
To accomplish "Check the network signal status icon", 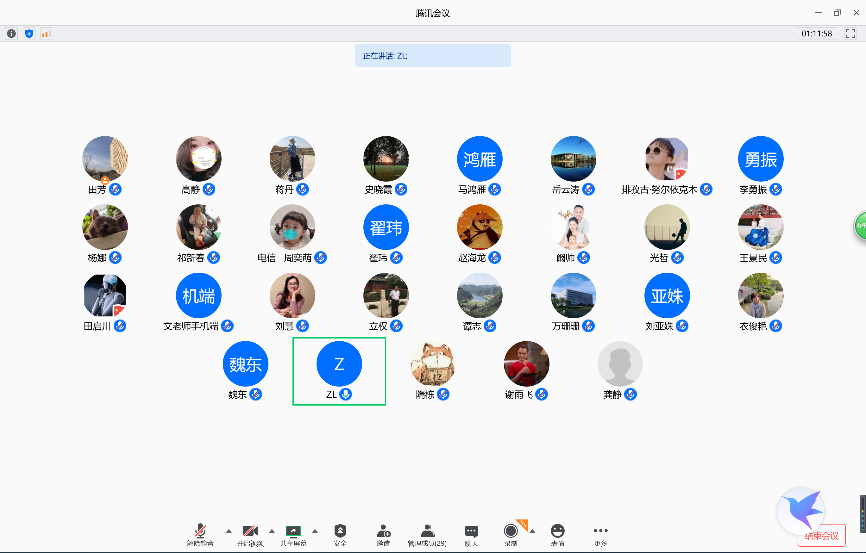I will tap(45, 33).
